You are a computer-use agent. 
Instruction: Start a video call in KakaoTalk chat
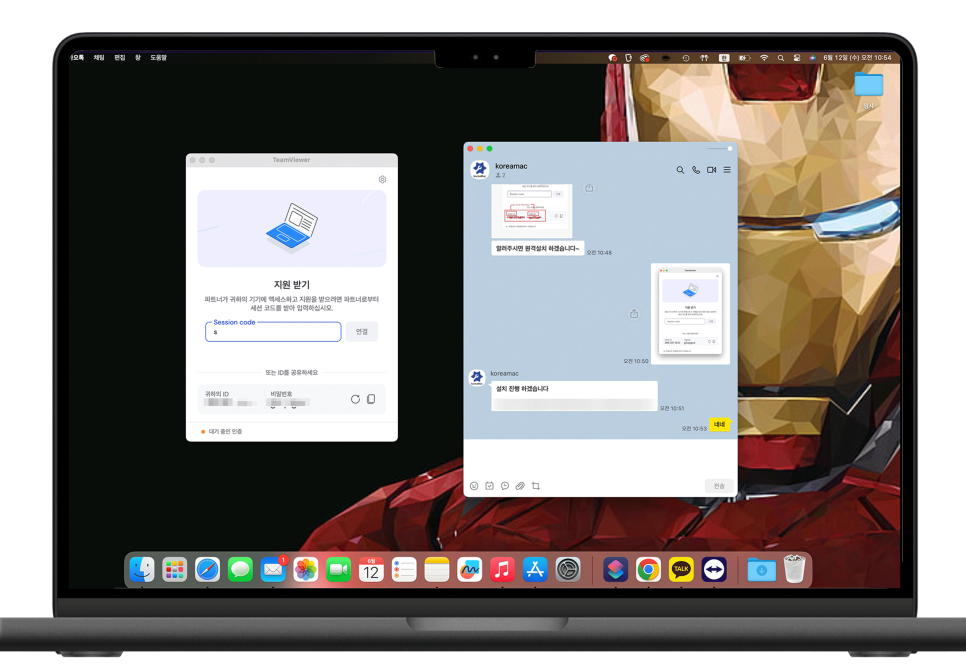[712, 170]
